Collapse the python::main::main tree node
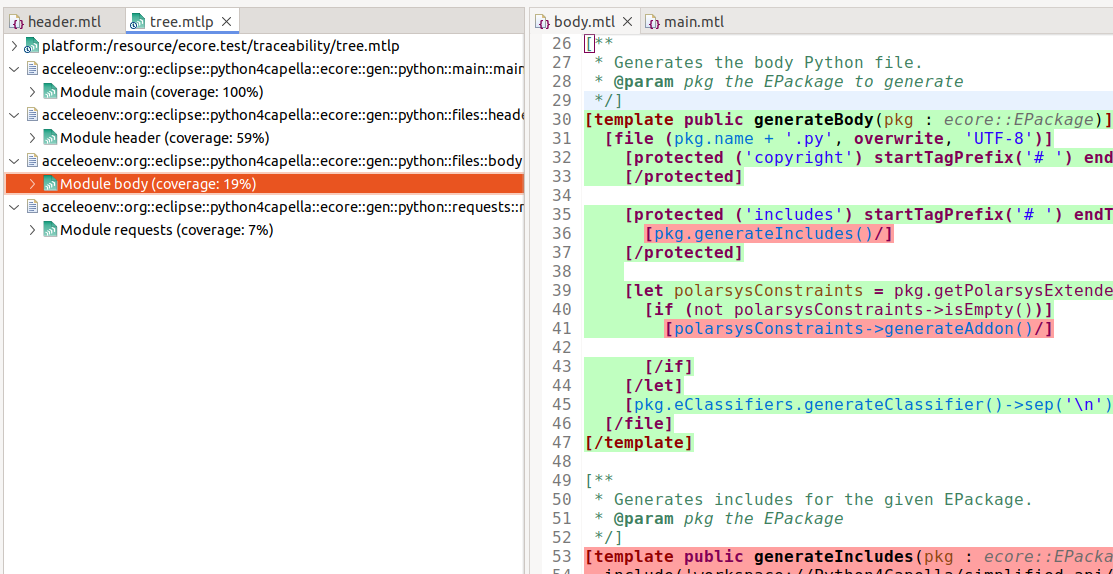The image size is (1113, 574). [13, 69]
